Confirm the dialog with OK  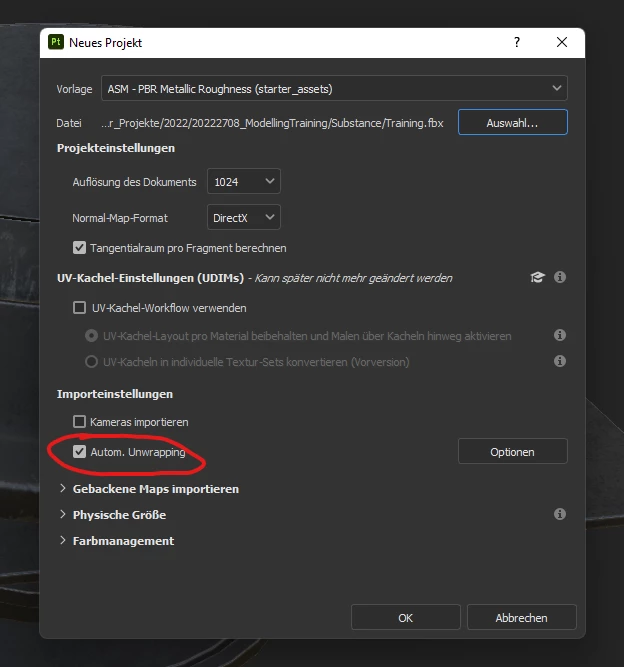[406, 617]
